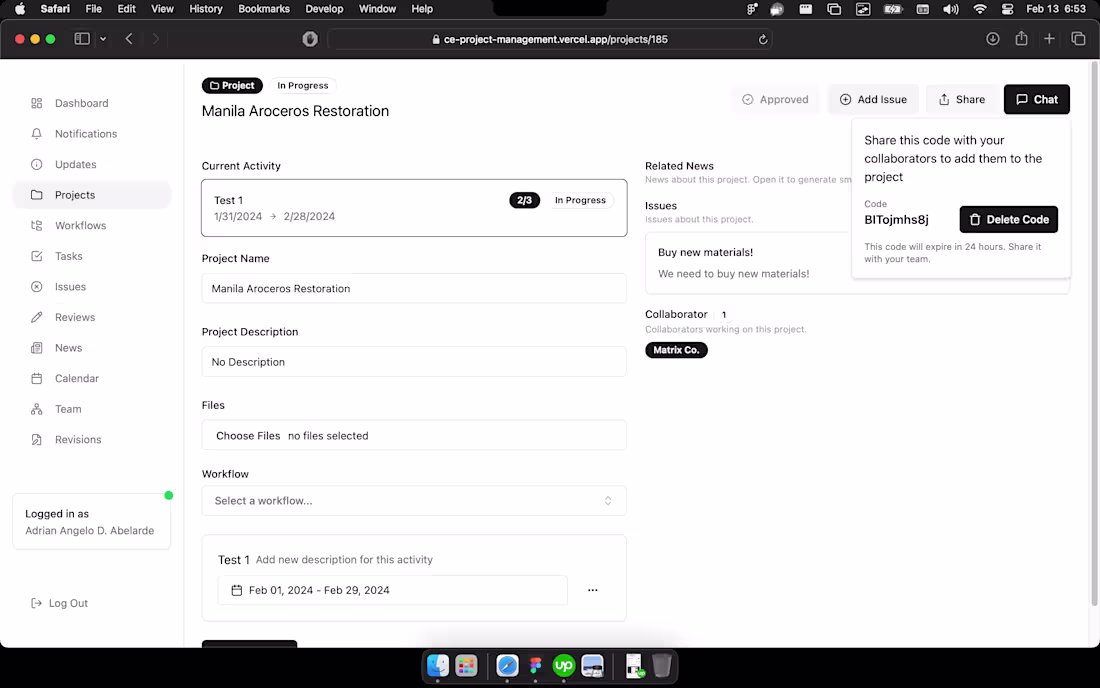Go forward in Safari

point(156,39)
